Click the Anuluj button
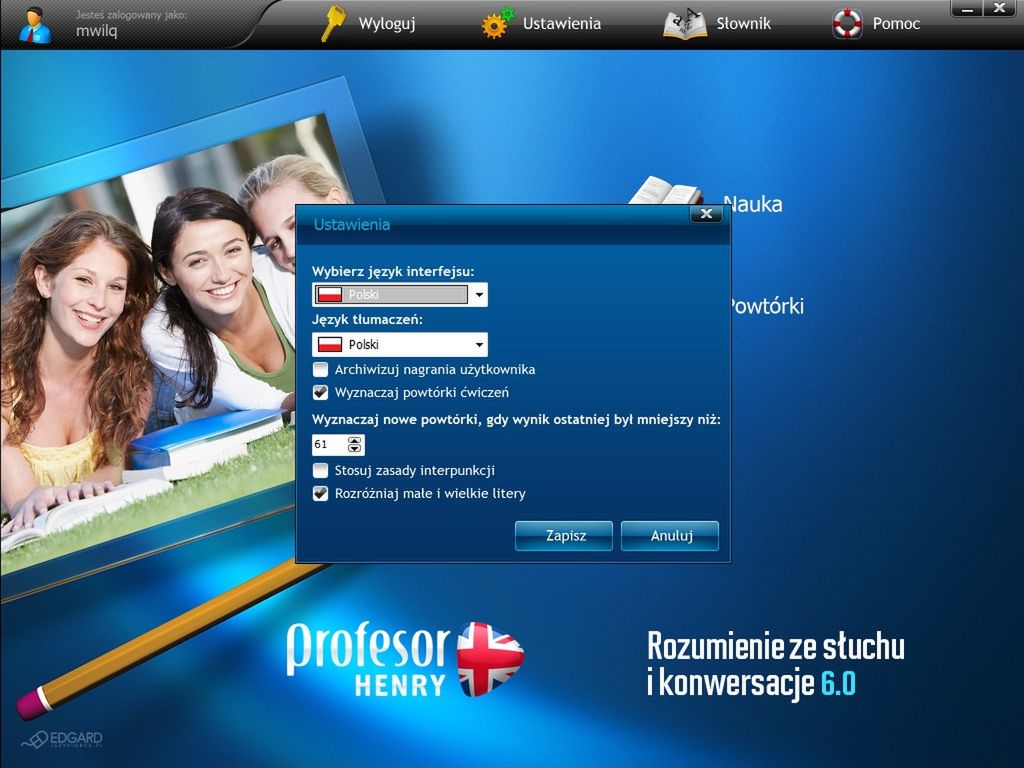This screenshot has width=1024, height=768. (x=670, y=536)
